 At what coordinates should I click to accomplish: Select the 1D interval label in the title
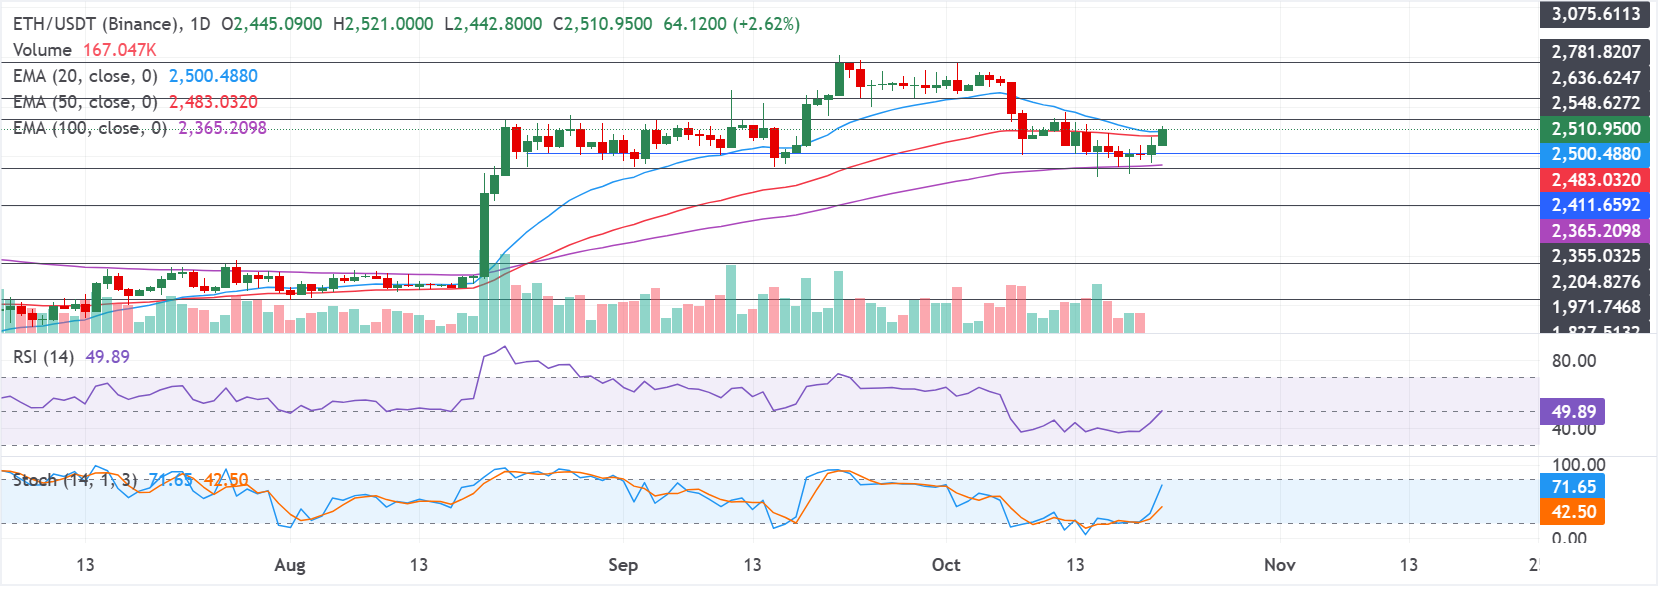click(200, 23)
